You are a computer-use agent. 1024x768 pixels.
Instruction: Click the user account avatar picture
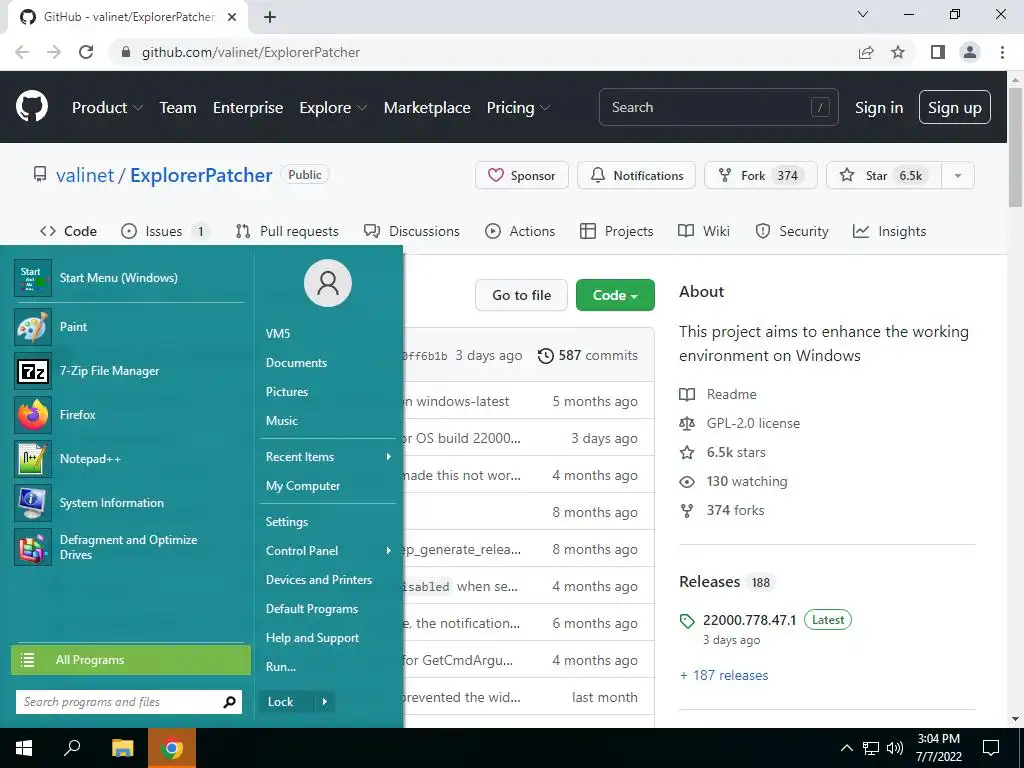click(x=328, y=283)
